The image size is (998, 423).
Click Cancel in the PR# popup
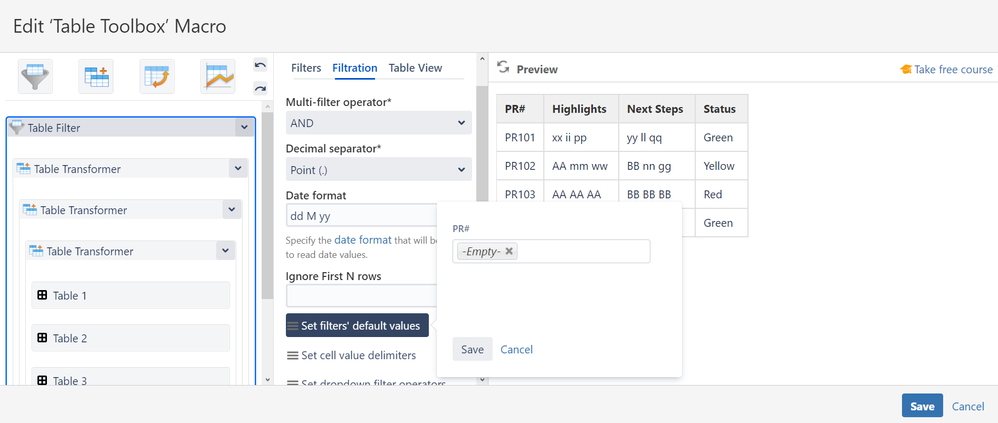tap(516, 349)
